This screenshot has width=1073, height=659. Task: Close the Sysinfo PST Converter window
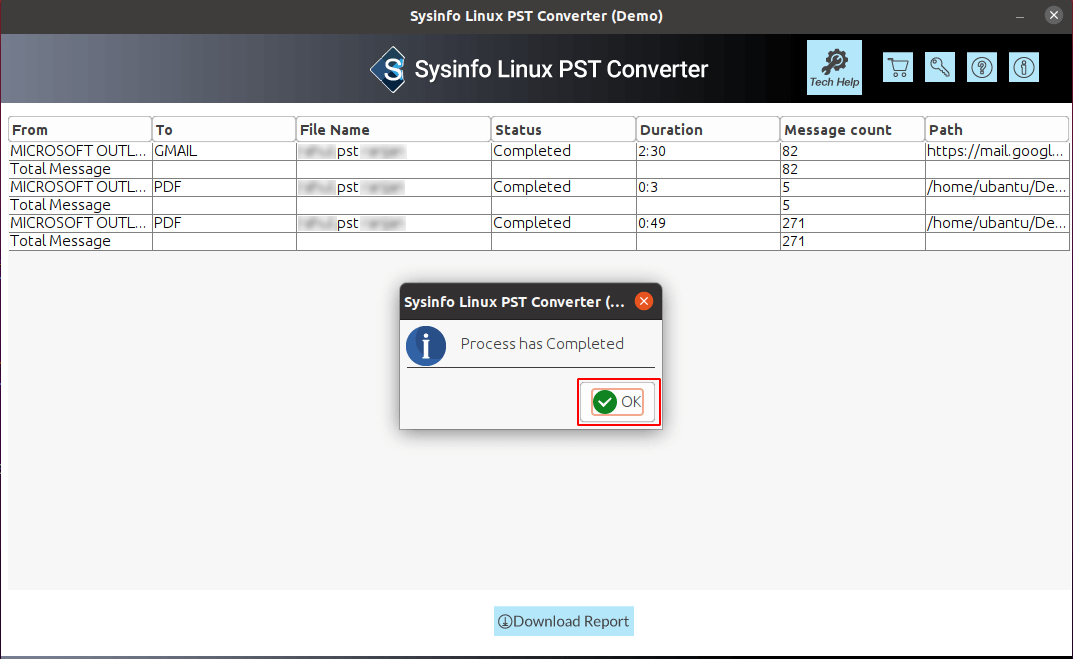pyautogui.click(x=1054, y=15)
